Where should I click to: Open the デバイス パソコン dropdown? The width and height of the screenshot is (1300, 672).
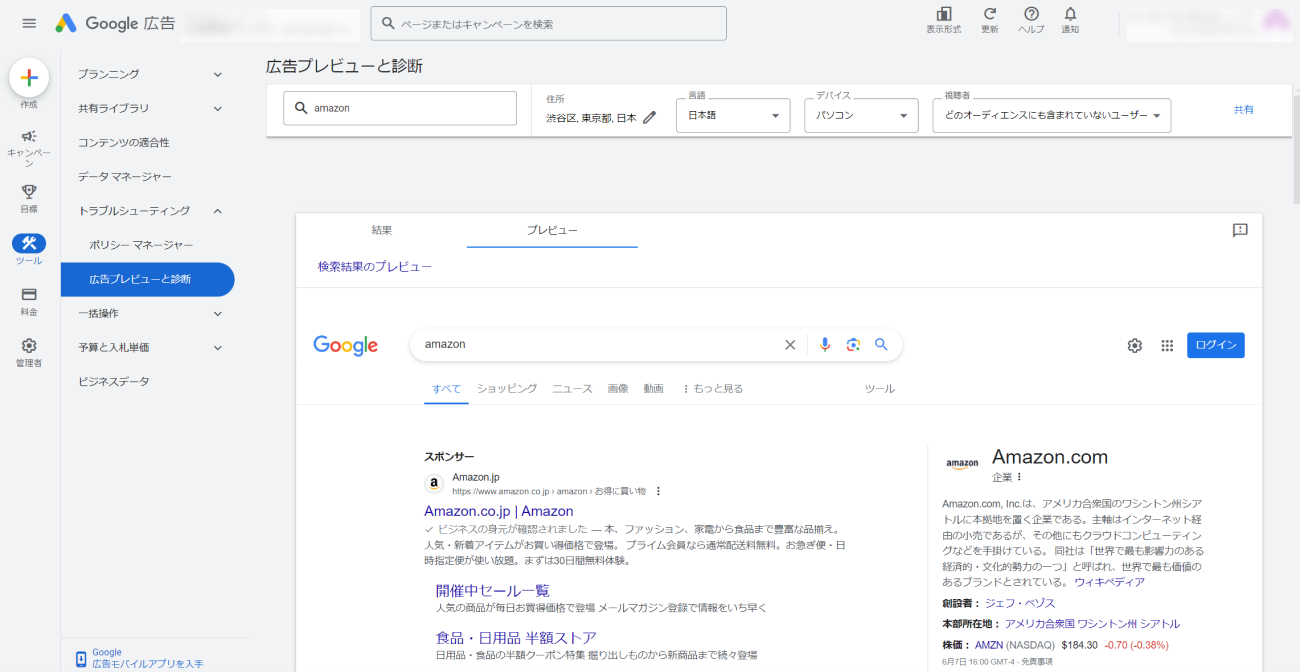point(861,116)
